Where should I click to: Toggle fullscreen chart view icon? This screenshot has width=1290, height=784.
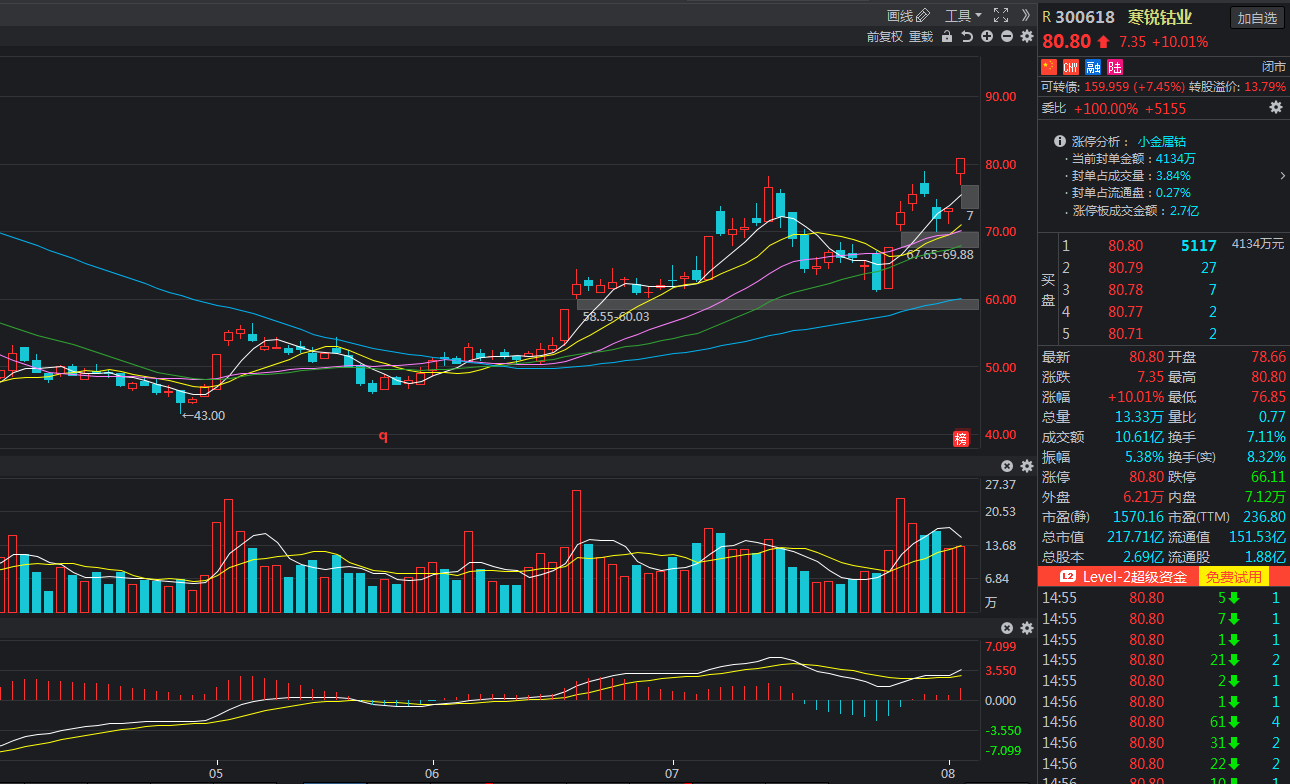(1000, 15)
